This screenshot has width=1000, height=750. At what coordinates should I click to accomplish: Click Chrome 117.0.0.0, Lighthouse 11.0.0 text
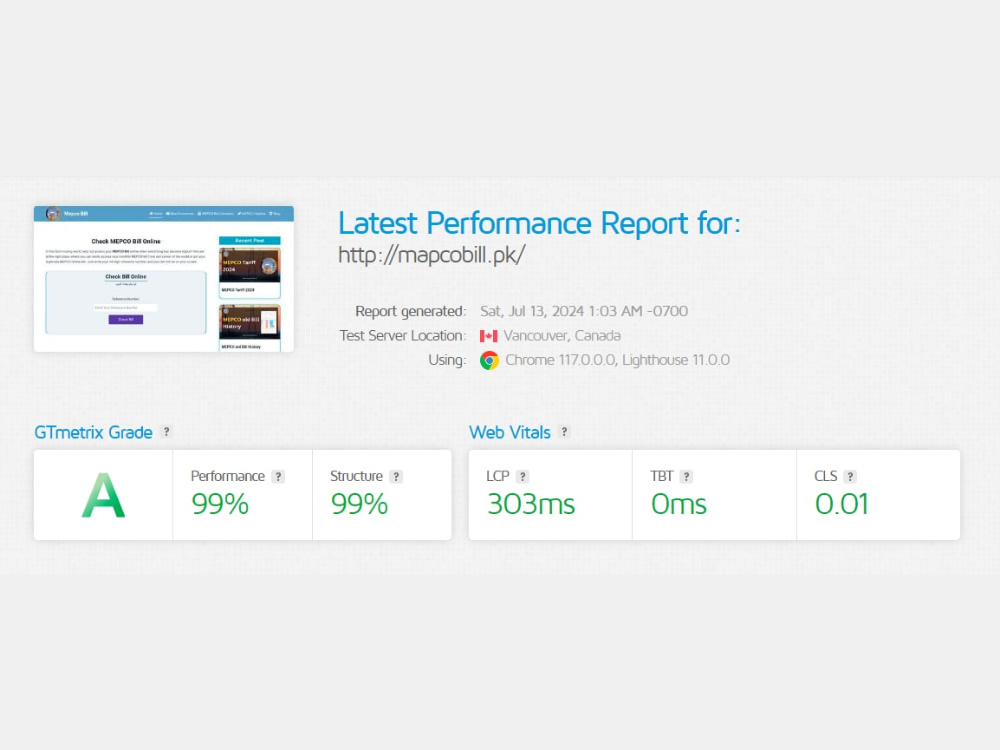(x=617, y=360)
